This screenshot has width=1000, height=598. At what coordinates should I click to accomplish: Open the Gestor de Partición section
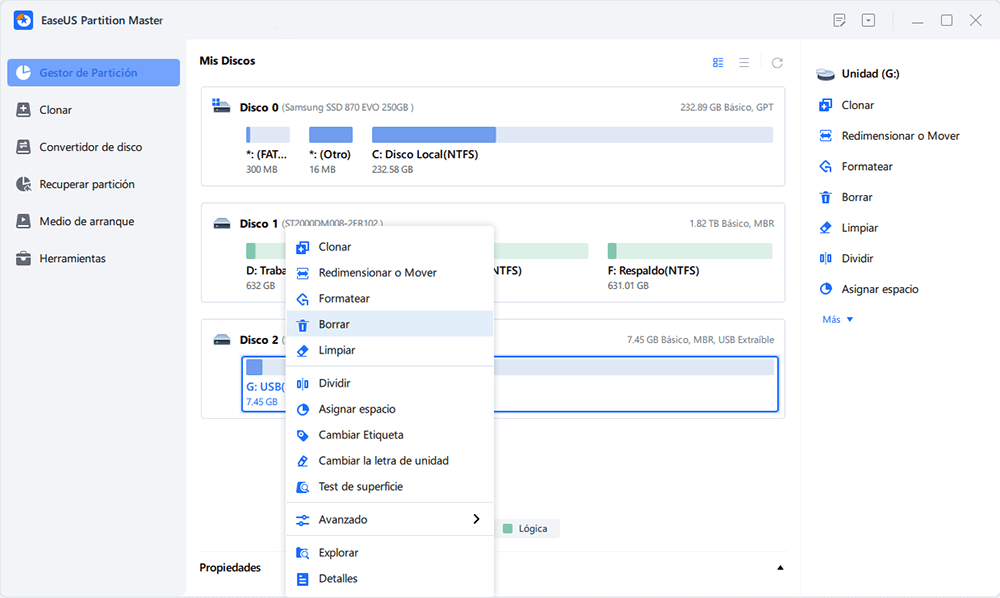[x=93, y=73]
